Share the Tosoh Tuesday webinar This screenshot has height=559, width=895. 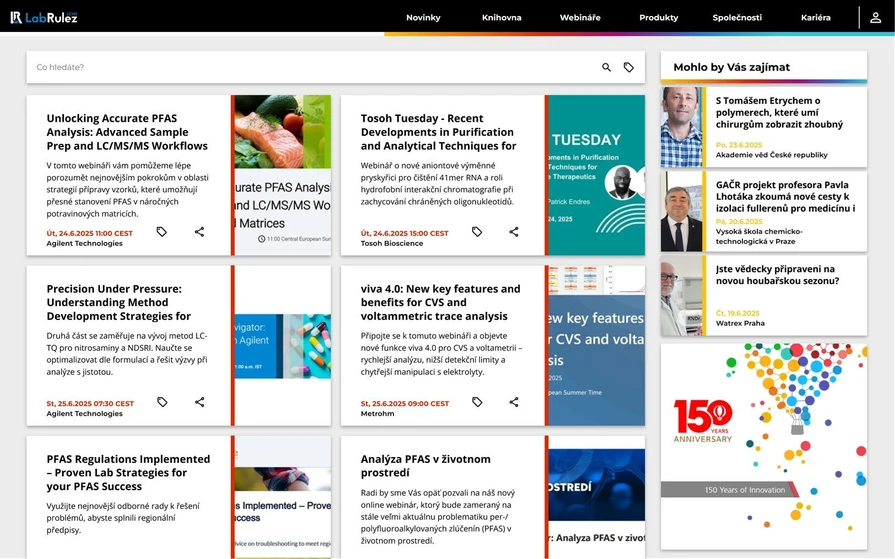point(514,232)
